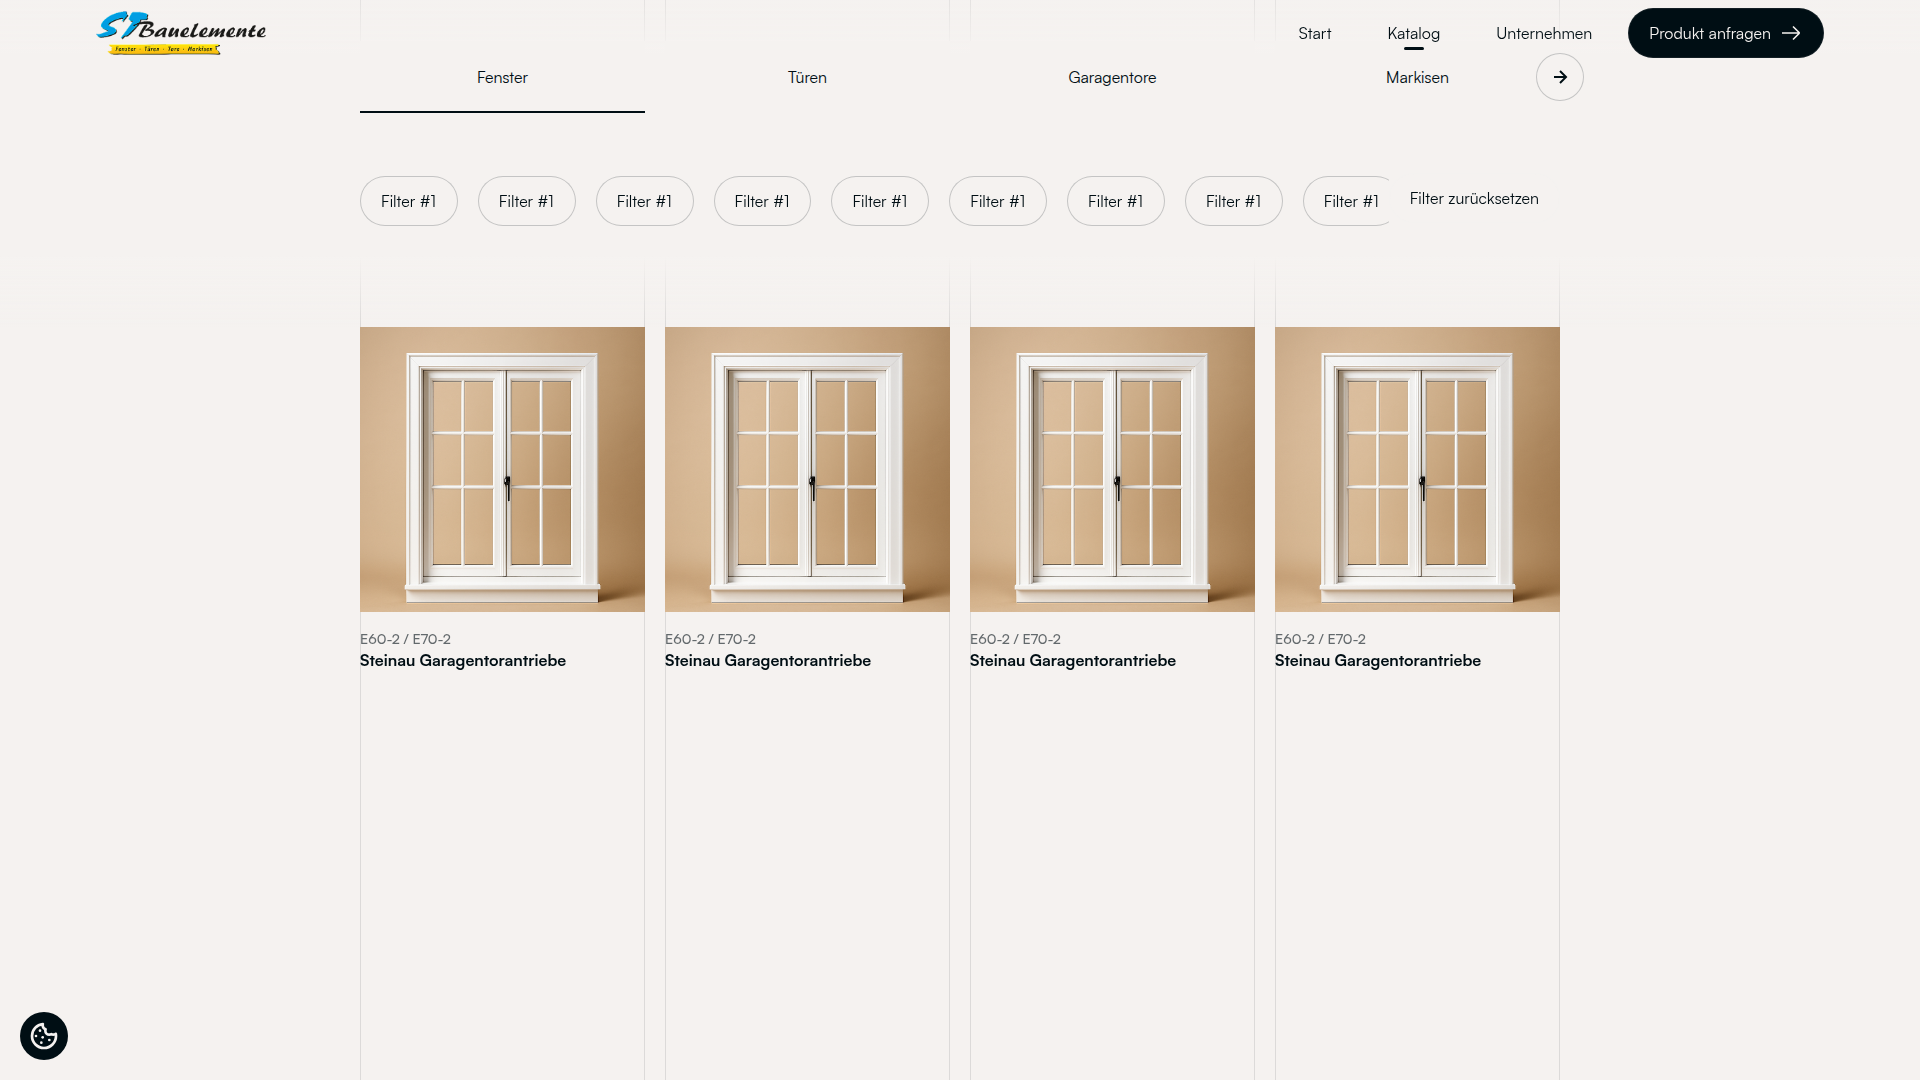
Task: Click the arrow inside the Produkt anfragen button
Action: pyautogui.click(x=1790, y=33)
